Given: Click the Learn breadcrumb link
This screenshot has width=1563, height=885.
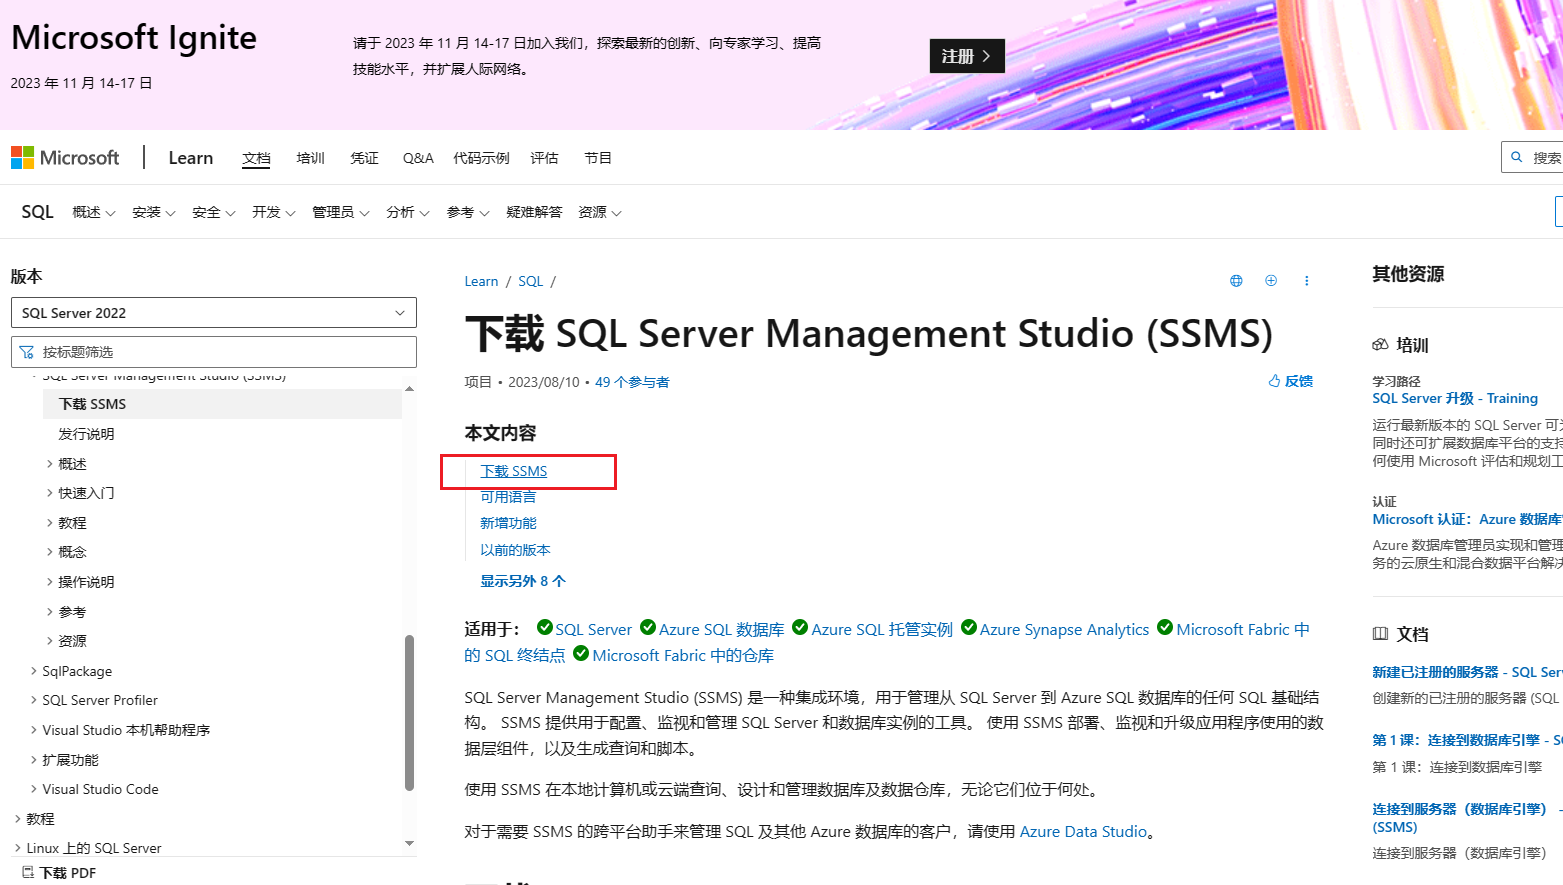Looking at the screenshot, I should (x=481, y=281).
